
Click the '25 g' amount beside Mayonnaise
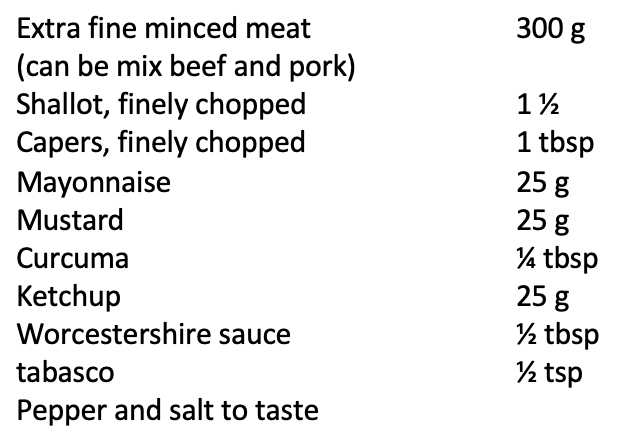point(543,183)
